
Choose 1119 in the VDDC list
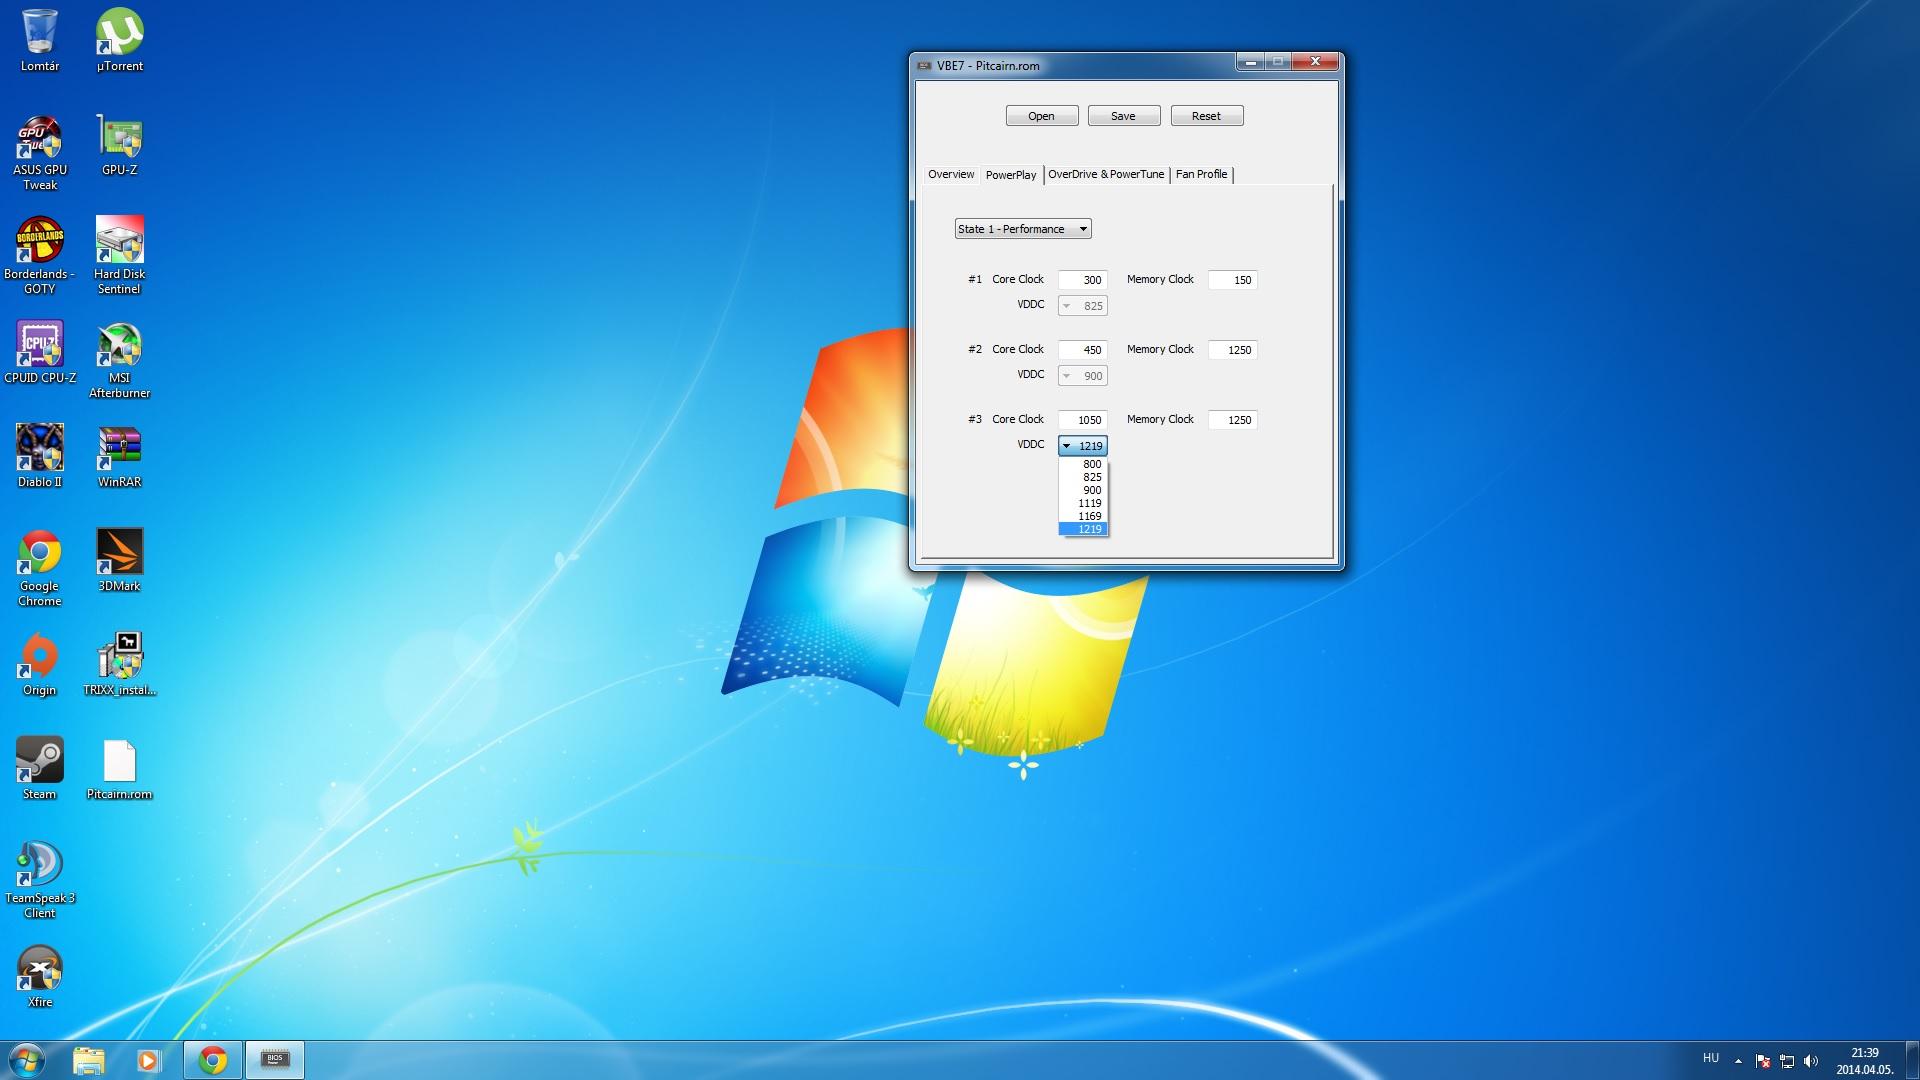[x=1083, y=503]
